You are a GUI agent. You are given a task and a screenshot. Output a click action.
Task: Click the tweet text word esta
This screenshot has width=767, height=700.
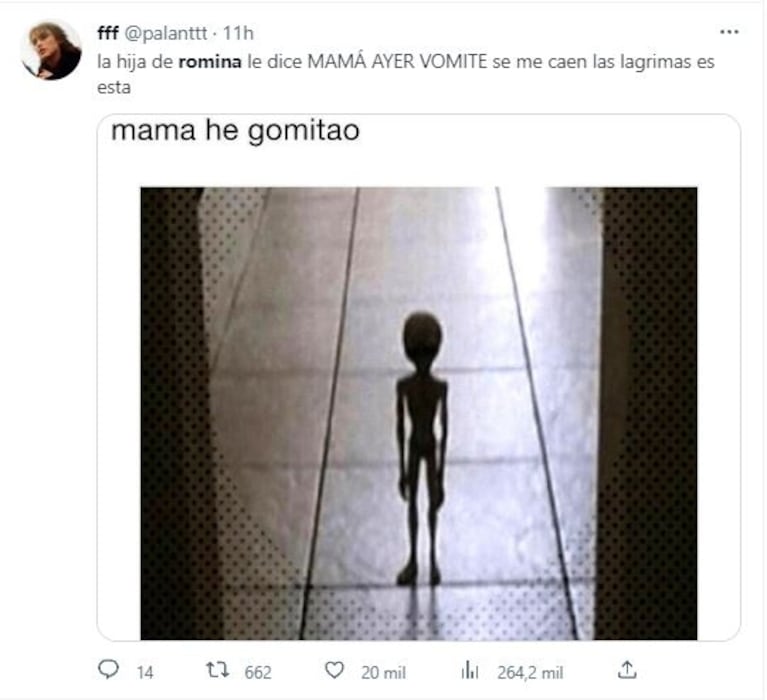(x=114, y=88)
